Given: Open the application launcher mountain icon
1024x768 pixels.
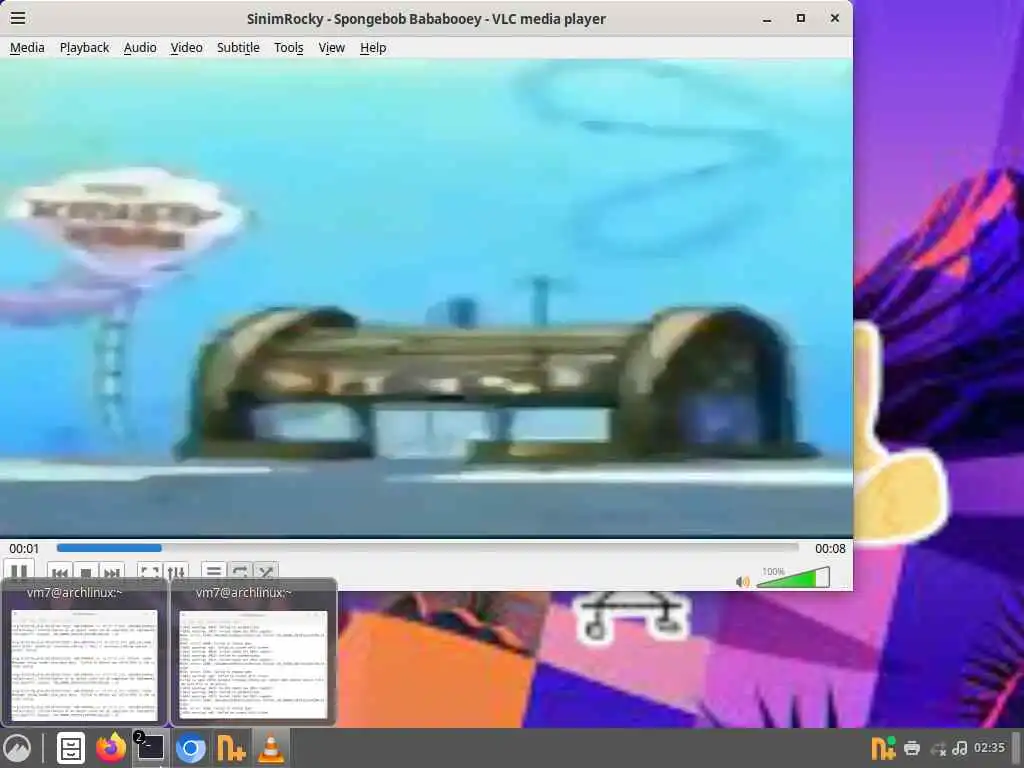Looking at the screenshot, I should click(17, 748).
